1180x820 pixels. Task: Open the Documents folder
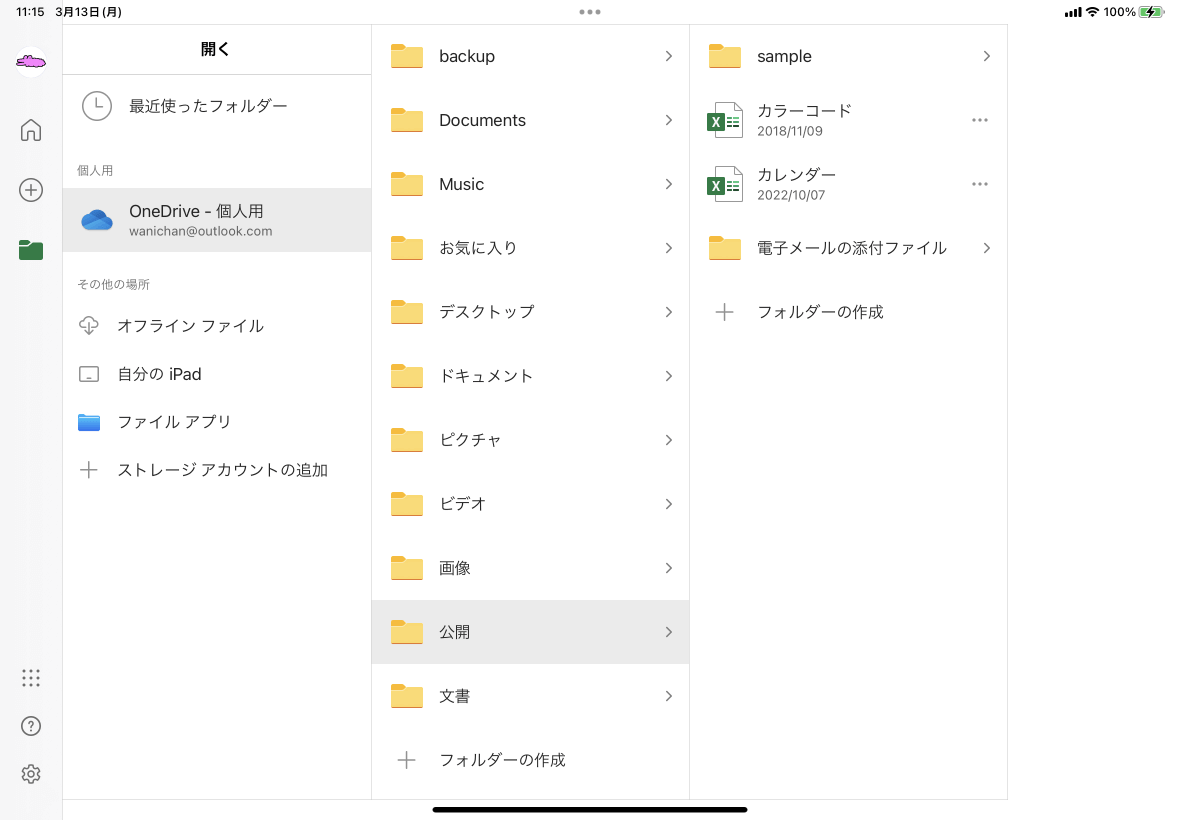[482, 120]
